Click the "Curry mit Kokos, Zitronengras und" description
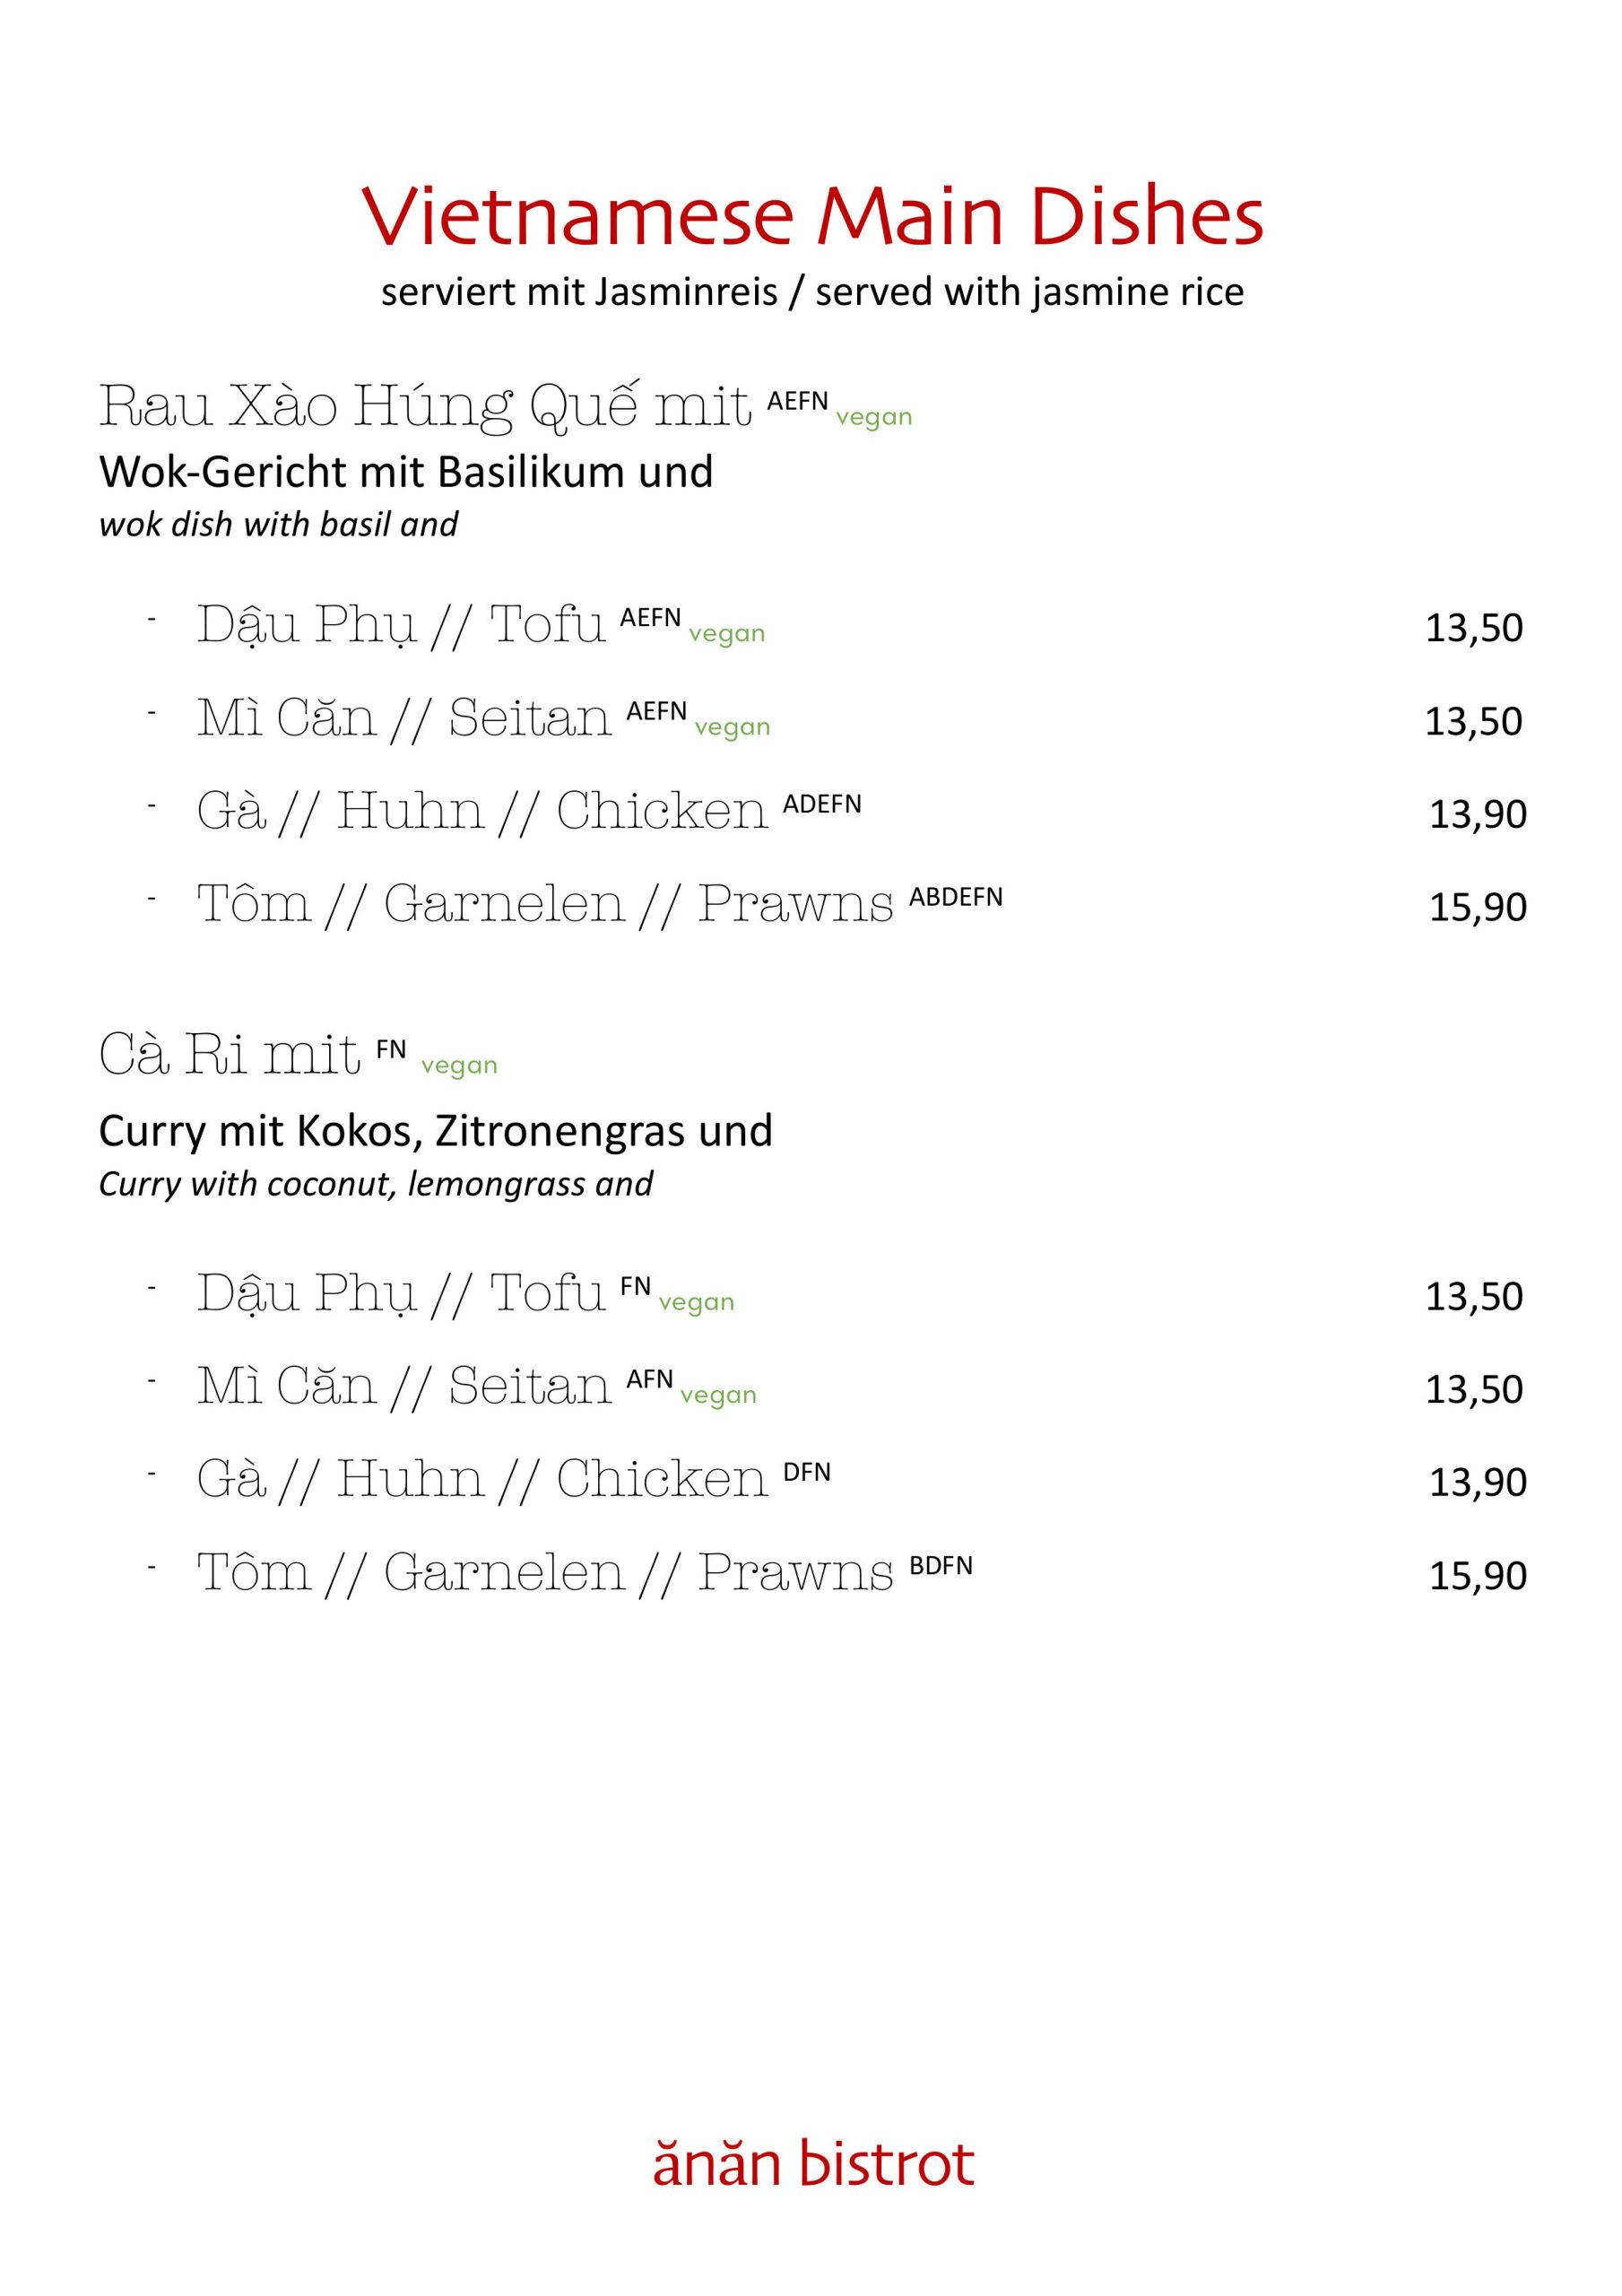Image resolution: width=1622 pixels, height=2296 pixels. pos(435,1131)
